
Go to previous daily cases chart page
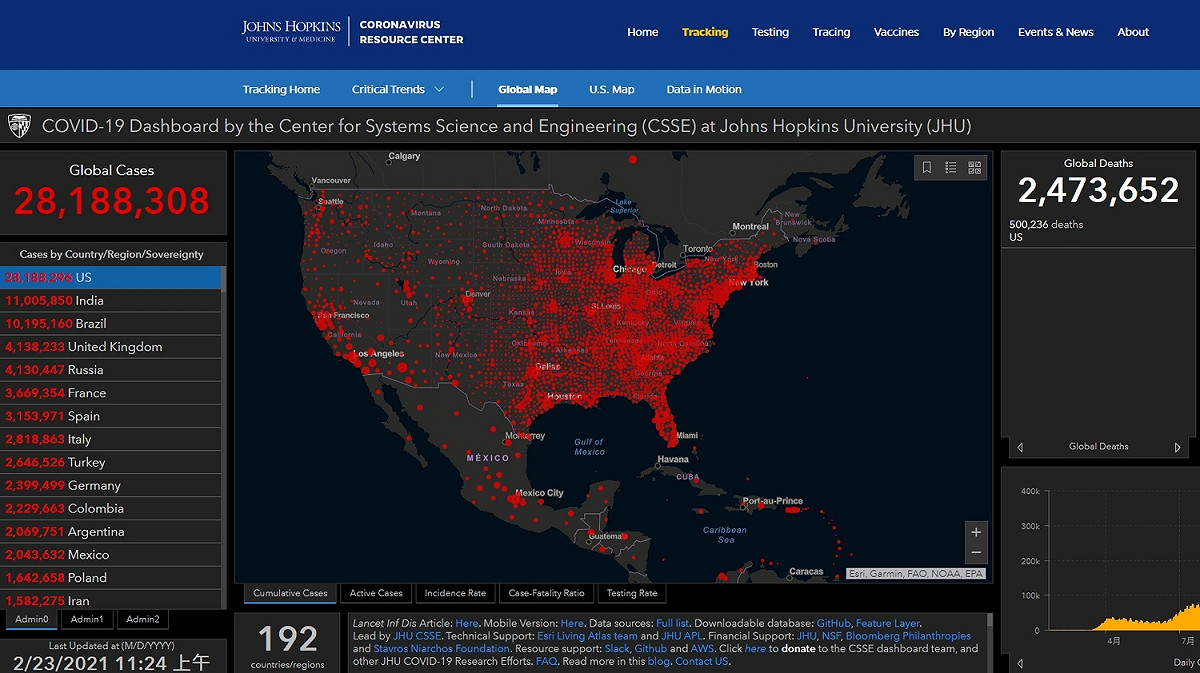(x=1019, y=663)
